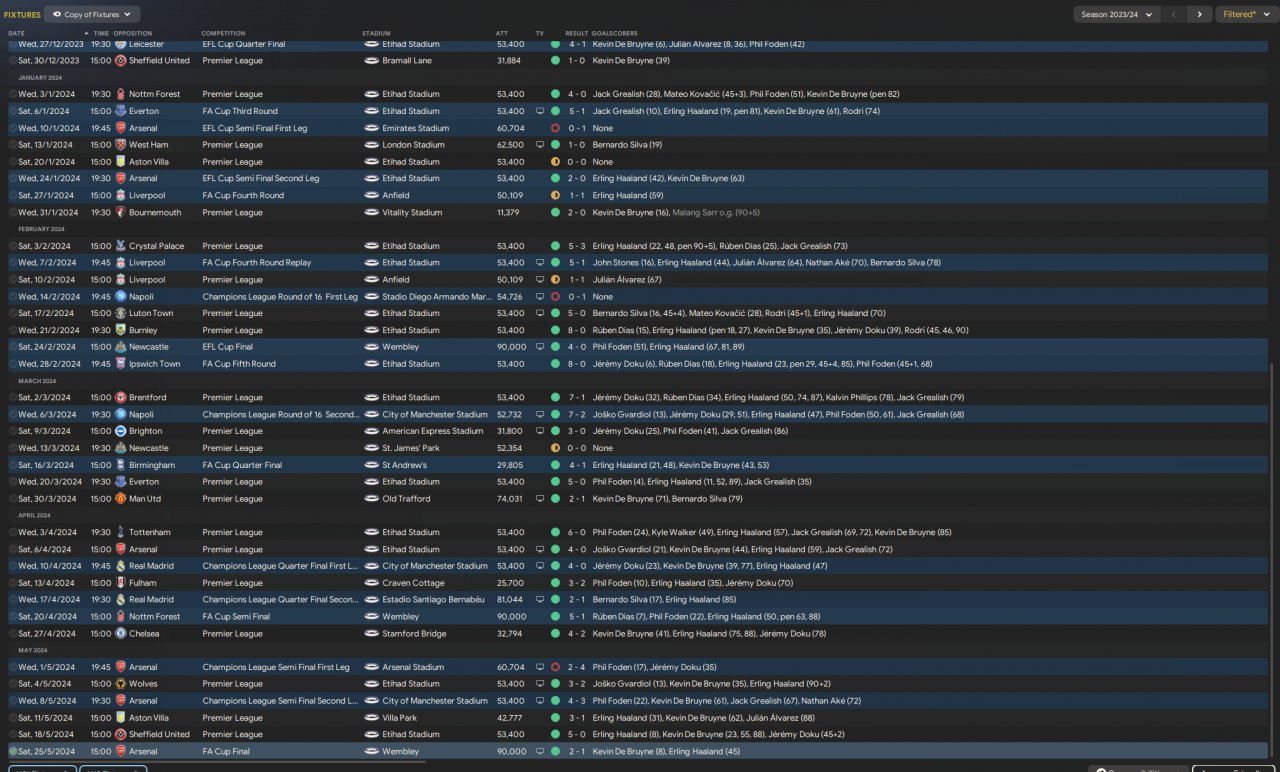Click the "2 - 4" result against Arsenal
Image resolution: width=1280 pixels, height=772 pixels.
pos(579,667)
